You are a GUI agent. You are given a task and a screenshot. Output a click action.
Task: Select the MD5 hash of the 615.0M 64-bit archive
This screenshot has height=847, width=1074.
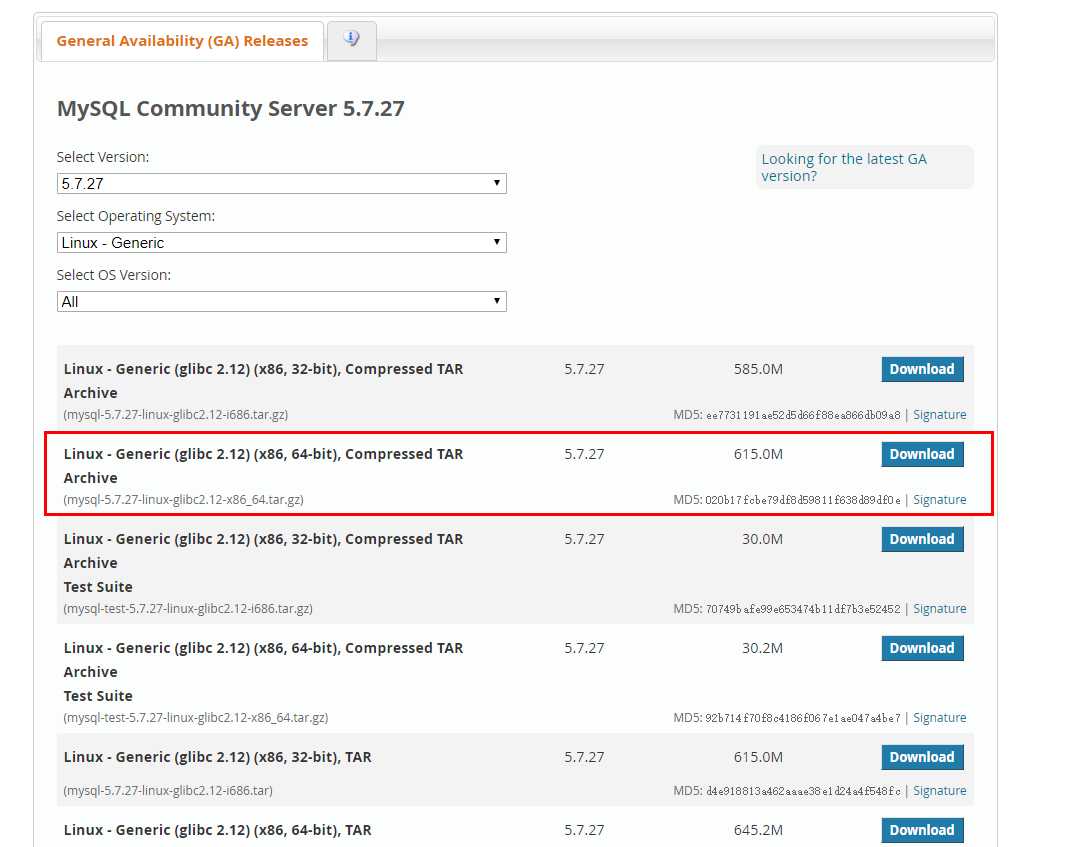click(803, 500)
